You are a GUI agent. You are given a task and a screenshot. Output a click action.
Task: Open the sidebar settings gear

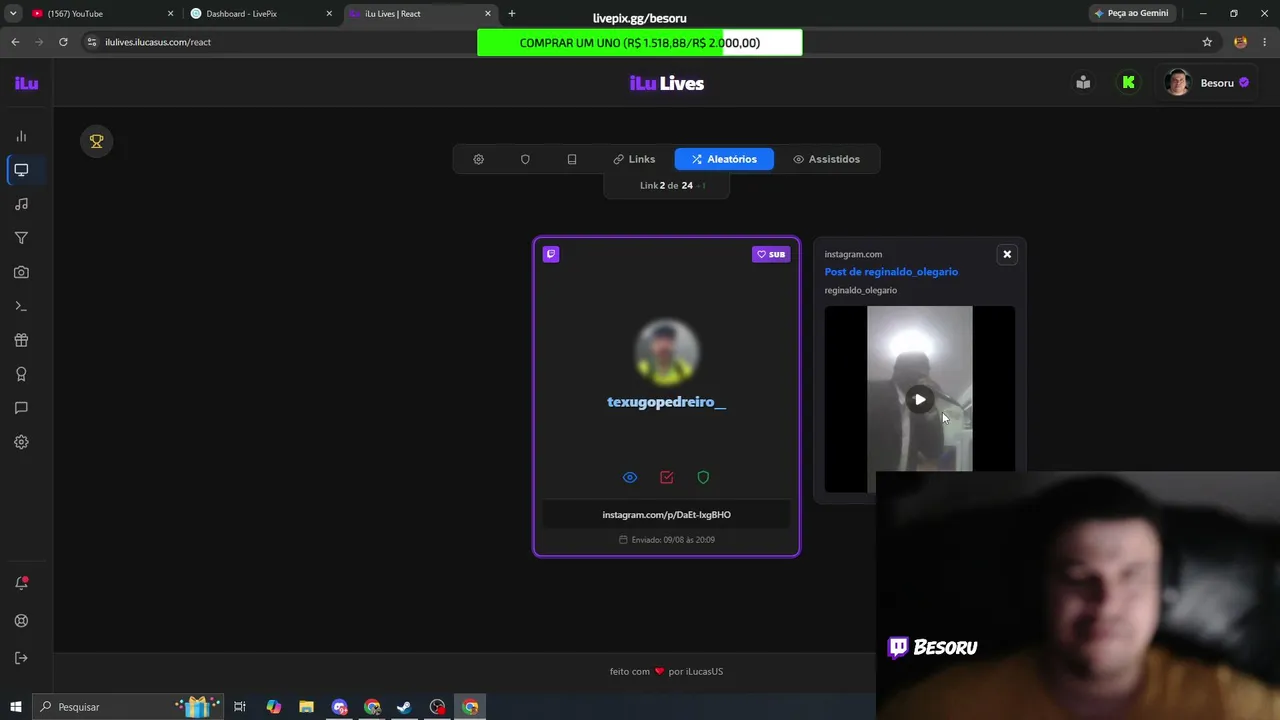tap(21, 442)
